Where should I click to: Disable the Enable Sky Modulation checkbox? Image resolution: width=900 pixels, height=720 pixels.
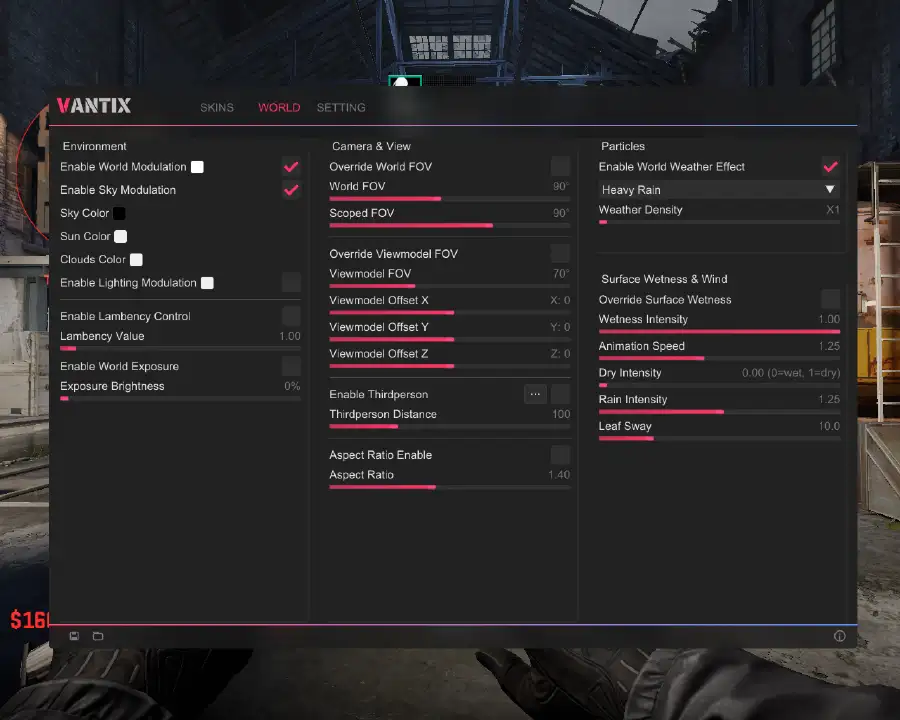tap(291, 190)
